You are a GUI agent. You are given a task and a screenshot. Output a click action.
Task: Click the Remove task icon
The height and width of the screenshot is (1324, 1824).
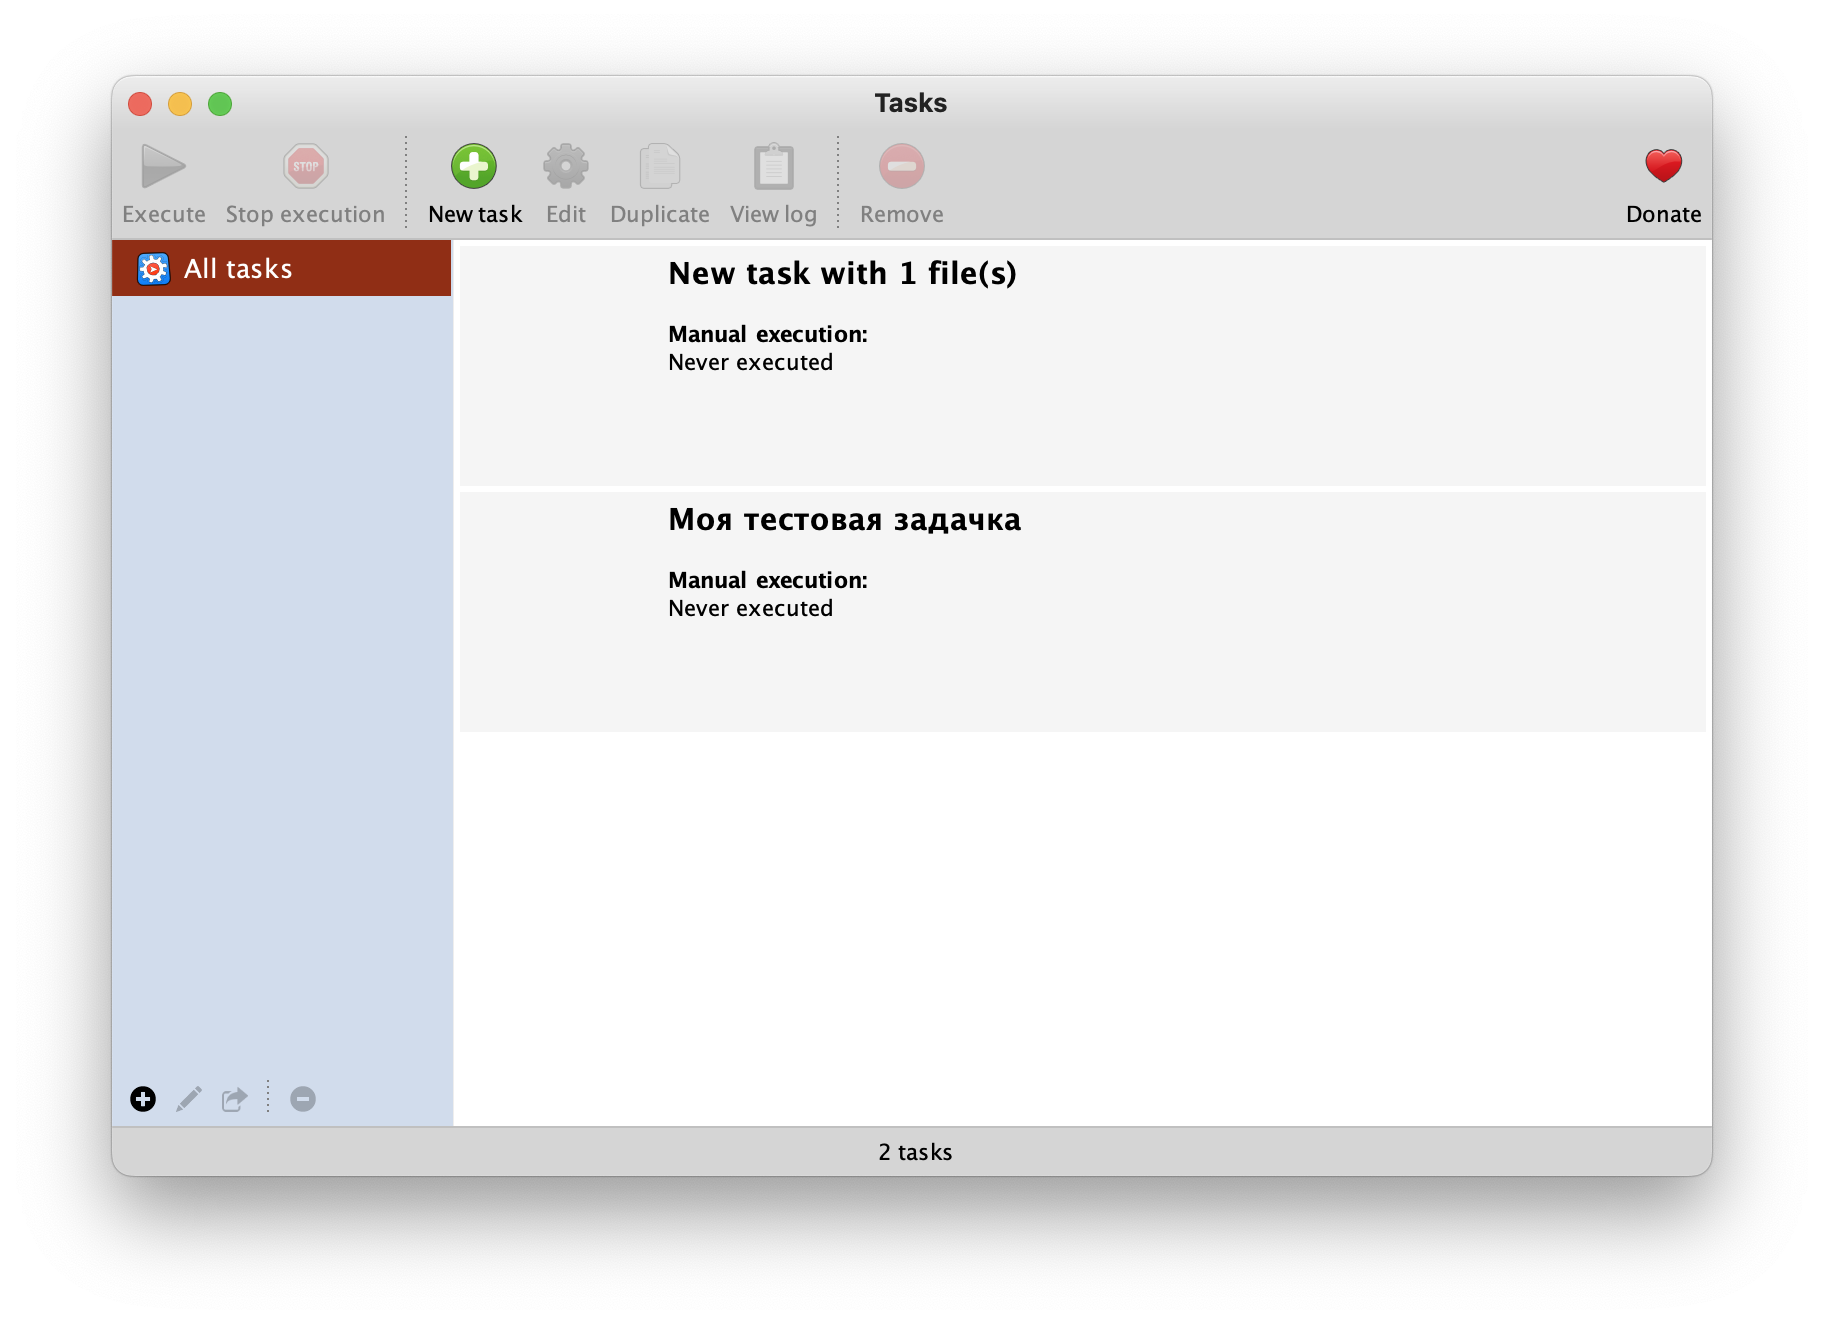click(x=902, y=166)
